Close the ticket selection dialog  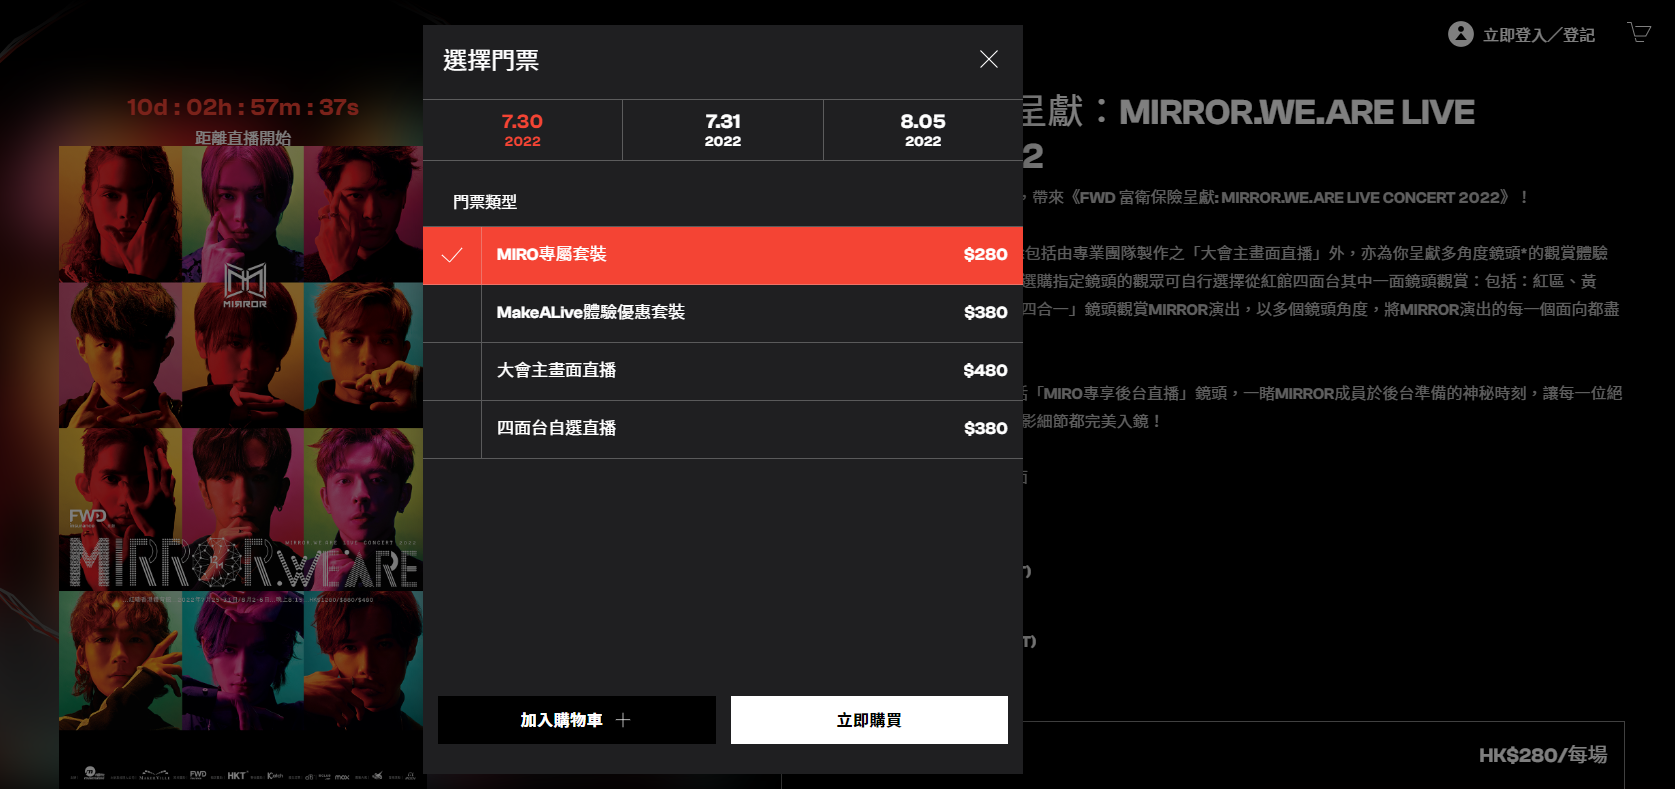tap(988, 60)
